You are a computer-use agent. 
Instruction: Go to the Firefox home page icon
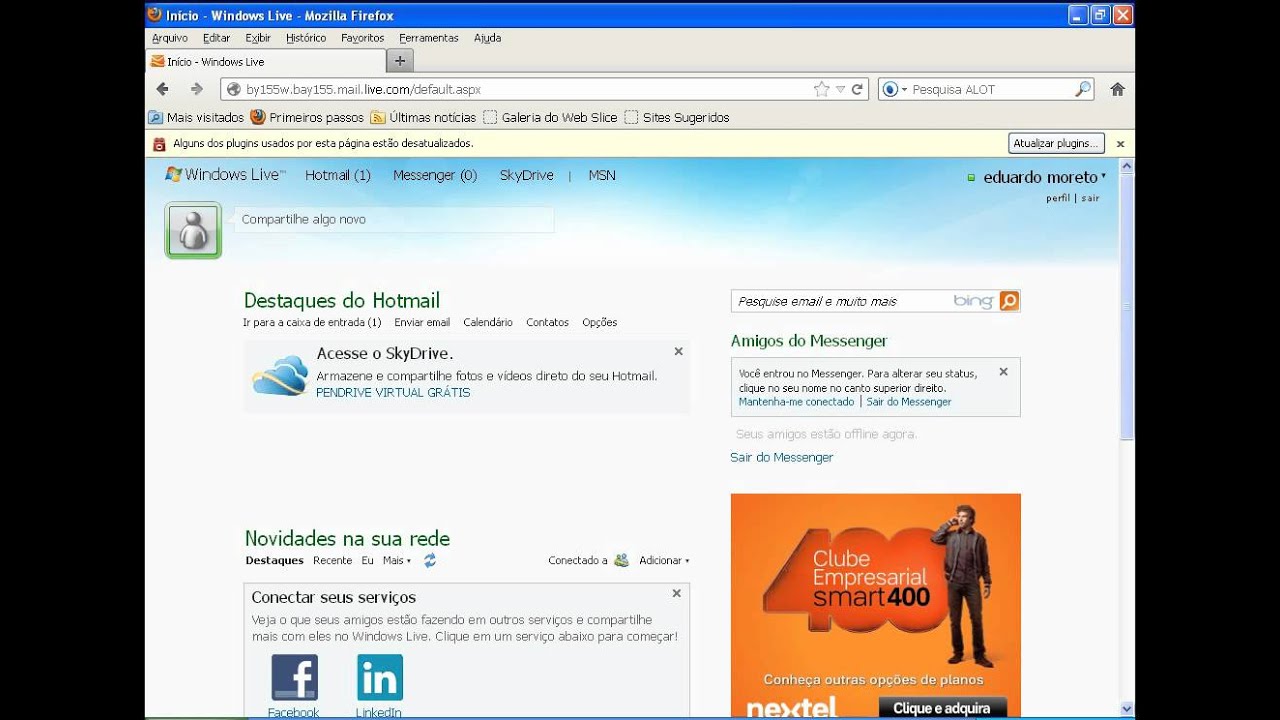click(x=1118, y=89)
